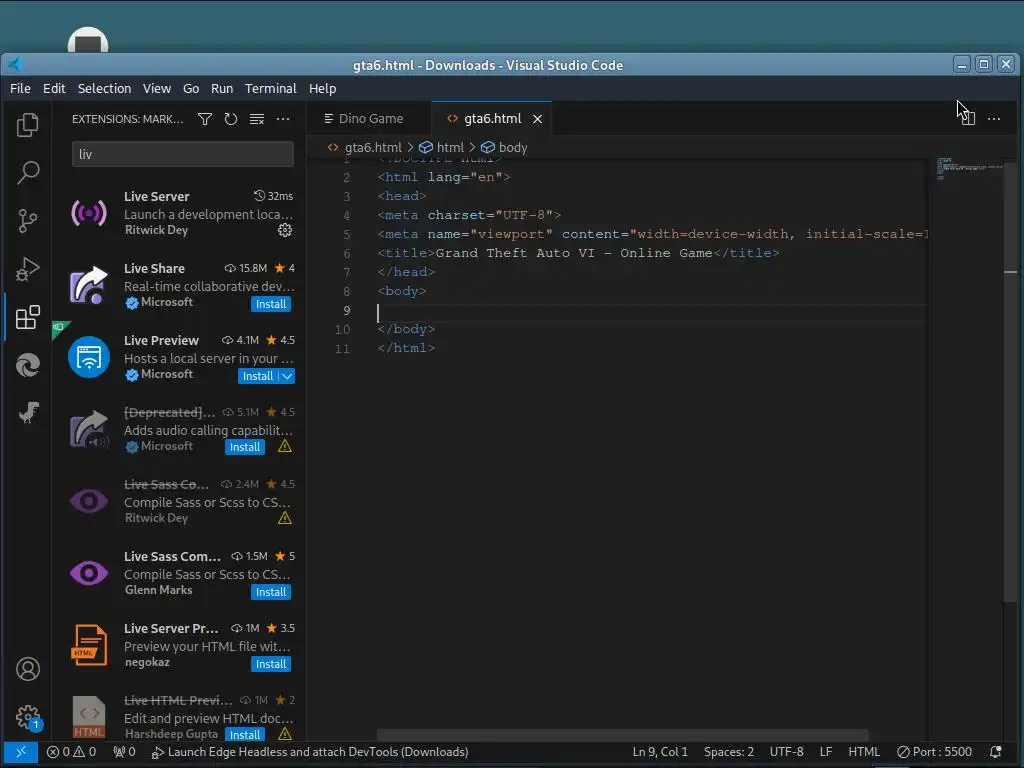The height and width of the screenshot is (768, 1024).
Task: Open the Accounts menu
Action: tap(27, 669)
